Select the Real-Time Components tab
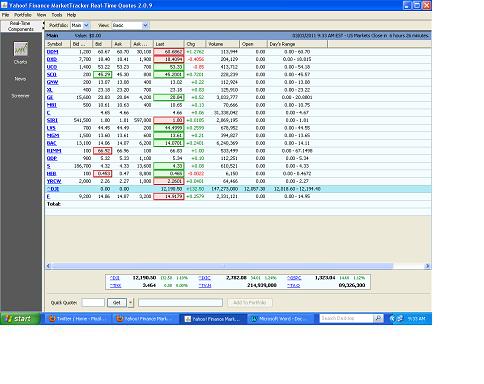The image size is (484, 384). pyautogui.click(x=21, y=26)
